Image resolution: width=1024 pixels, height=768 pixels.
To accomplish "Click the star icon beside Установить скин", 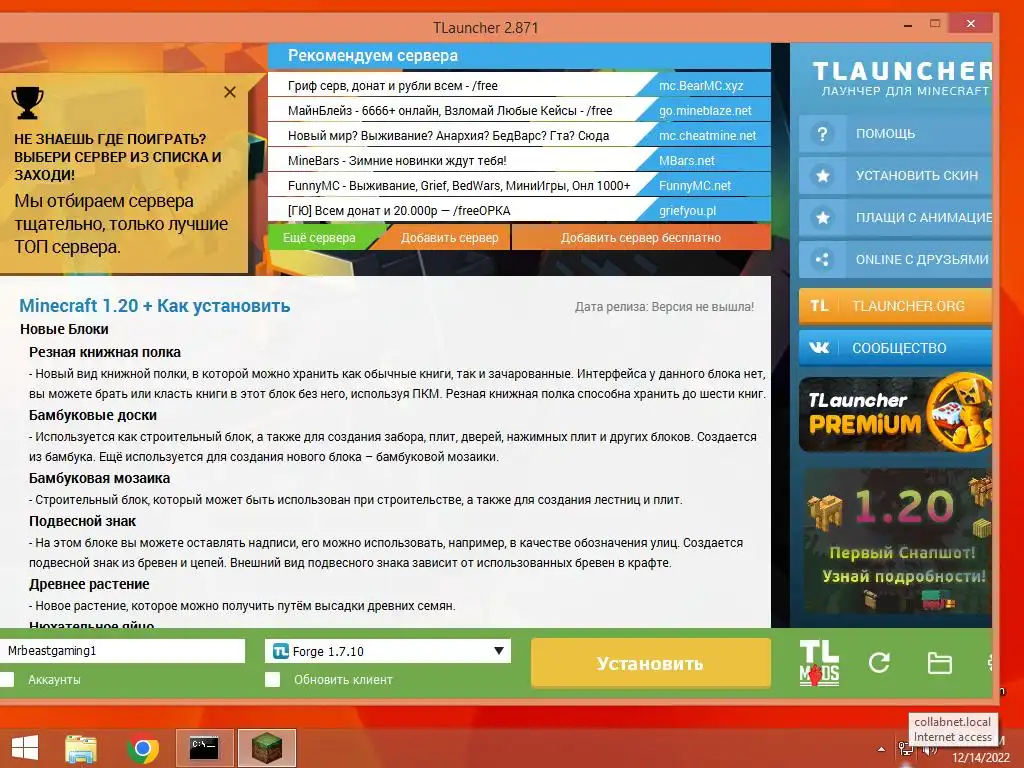I will click(823, 176).
